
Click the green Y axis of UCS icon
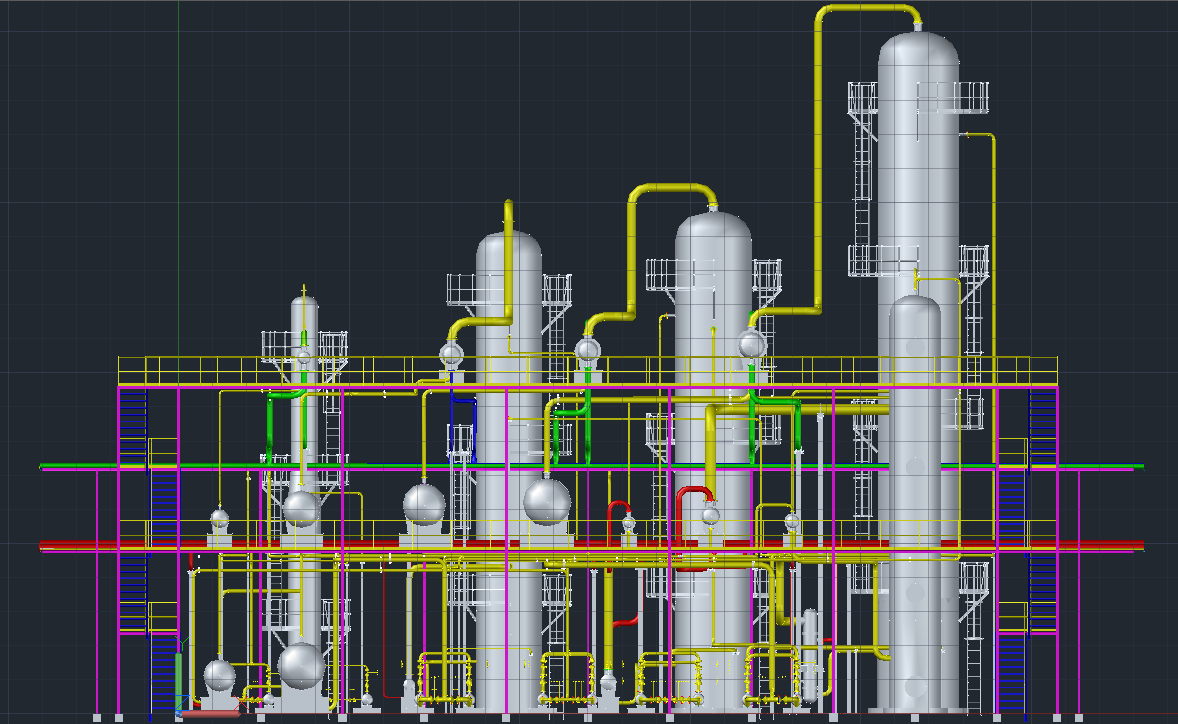coord(179,680)
